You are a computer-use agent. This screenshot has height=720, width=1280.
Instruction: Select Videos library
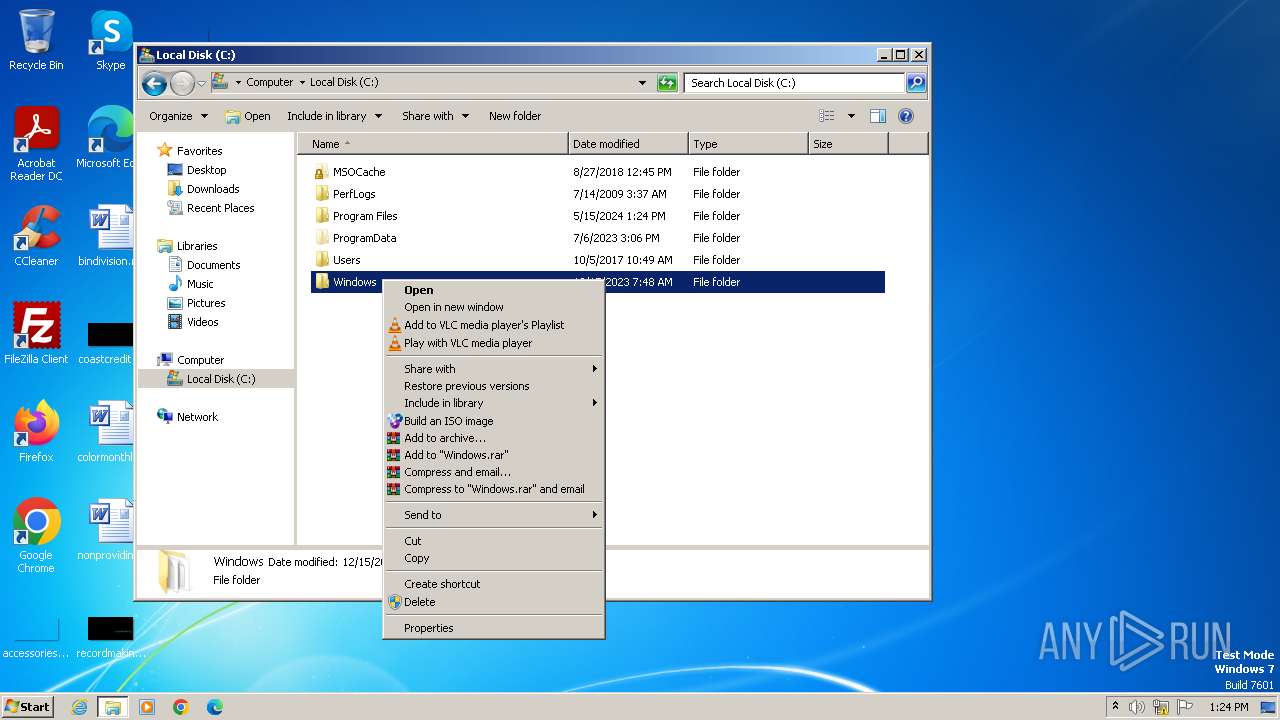click(202, 322)
